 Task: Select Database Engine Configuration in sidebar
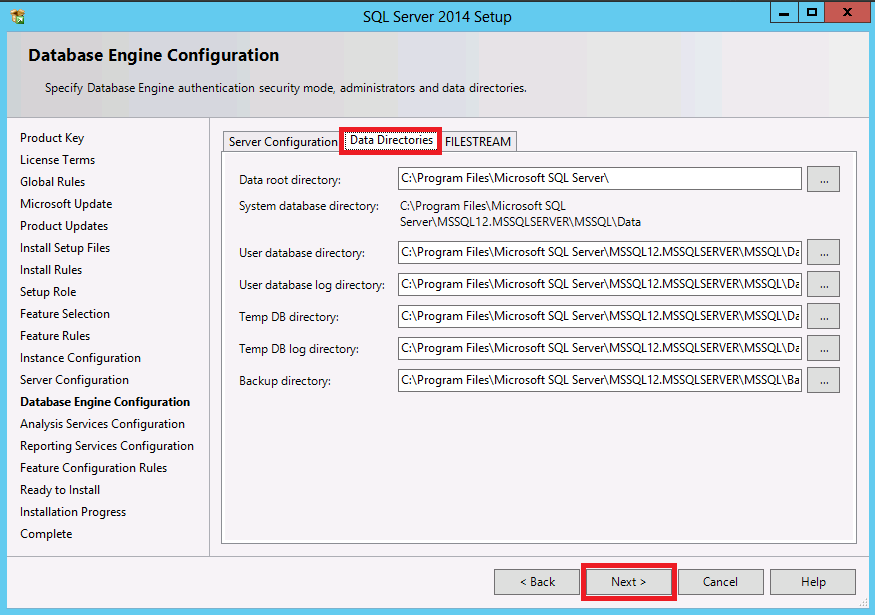coord(105,402)
